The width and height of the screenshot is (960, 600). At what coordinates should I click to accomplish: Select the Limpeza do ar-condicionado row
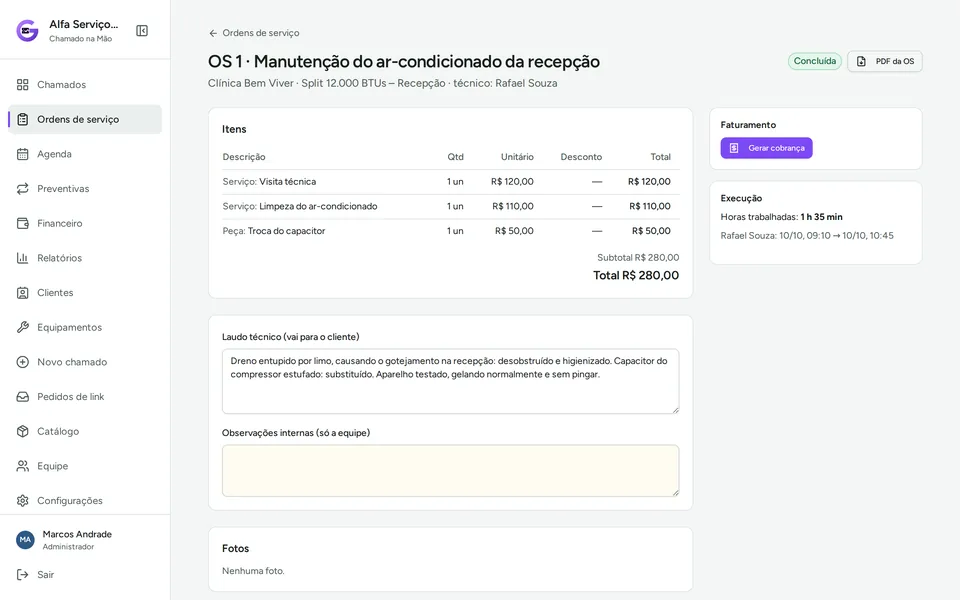[451, 206]
